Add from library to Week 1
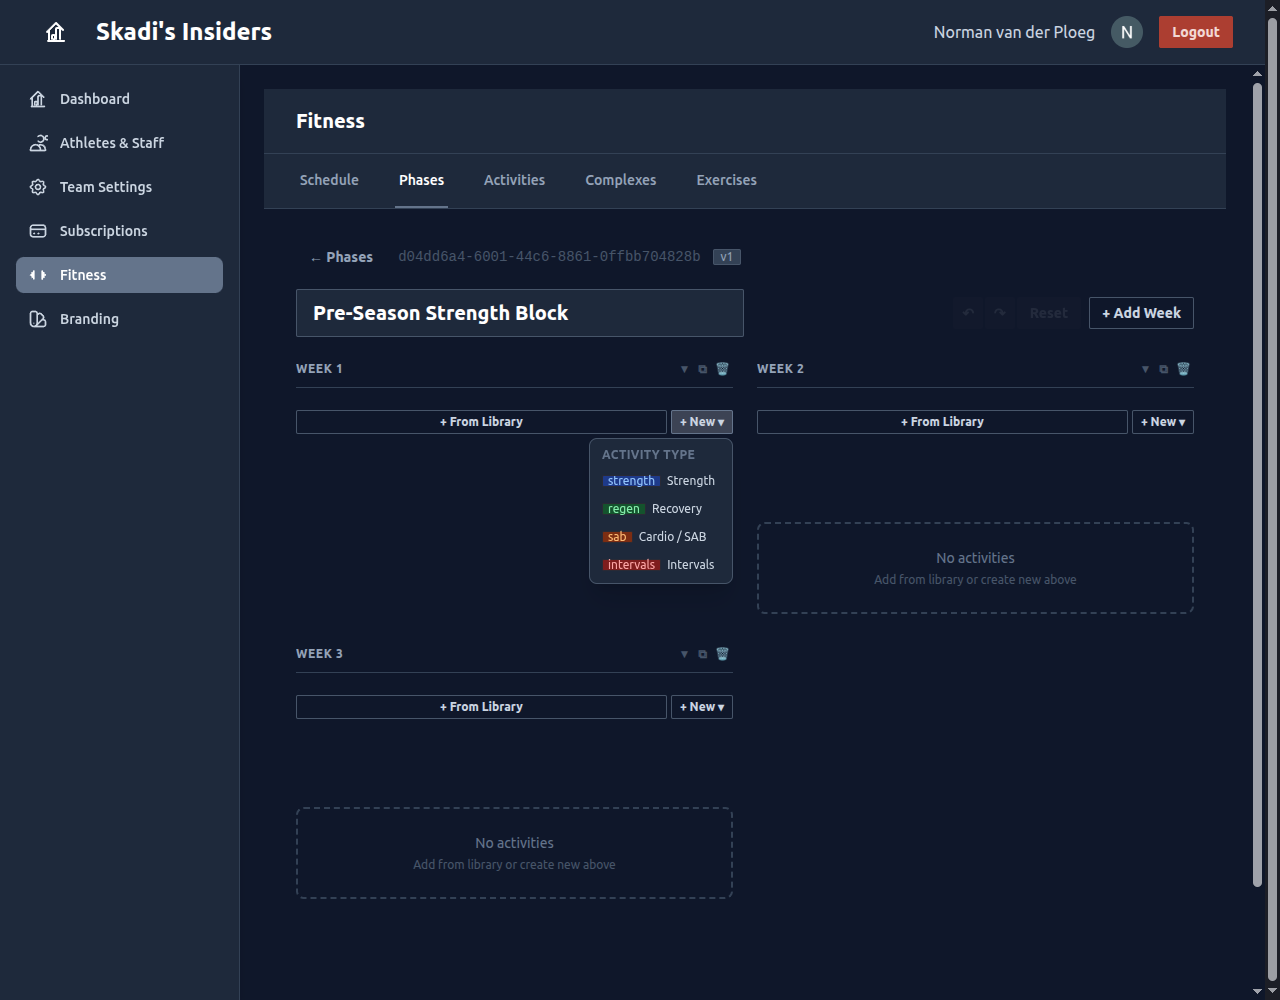This screenshot has width=1280, height=1000. point(481,422)
